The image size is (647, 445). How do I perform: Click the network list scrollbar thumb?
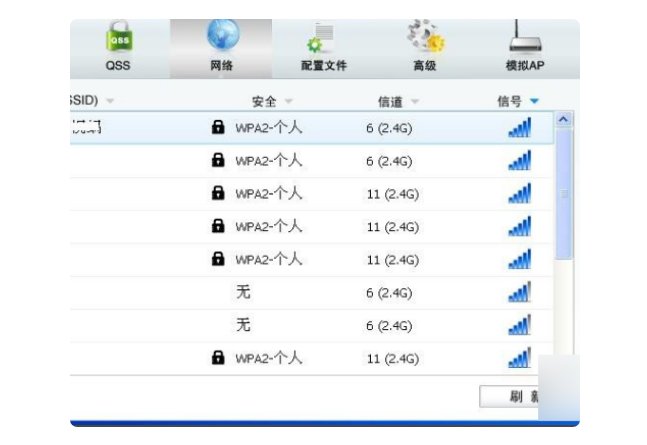[564, 194]
